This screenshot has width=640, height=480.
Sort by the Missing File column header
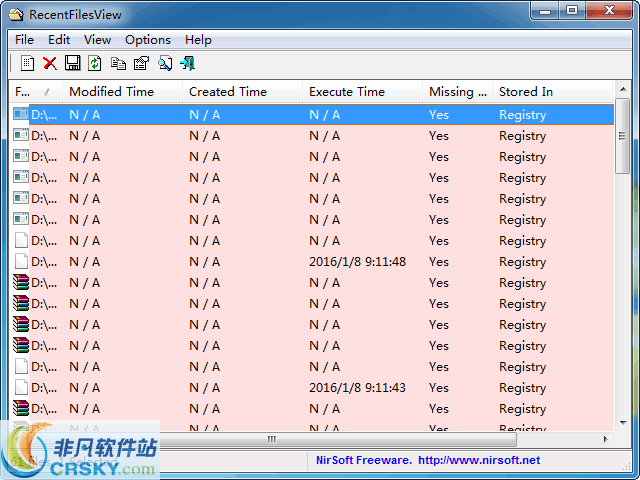coord(458,91)
